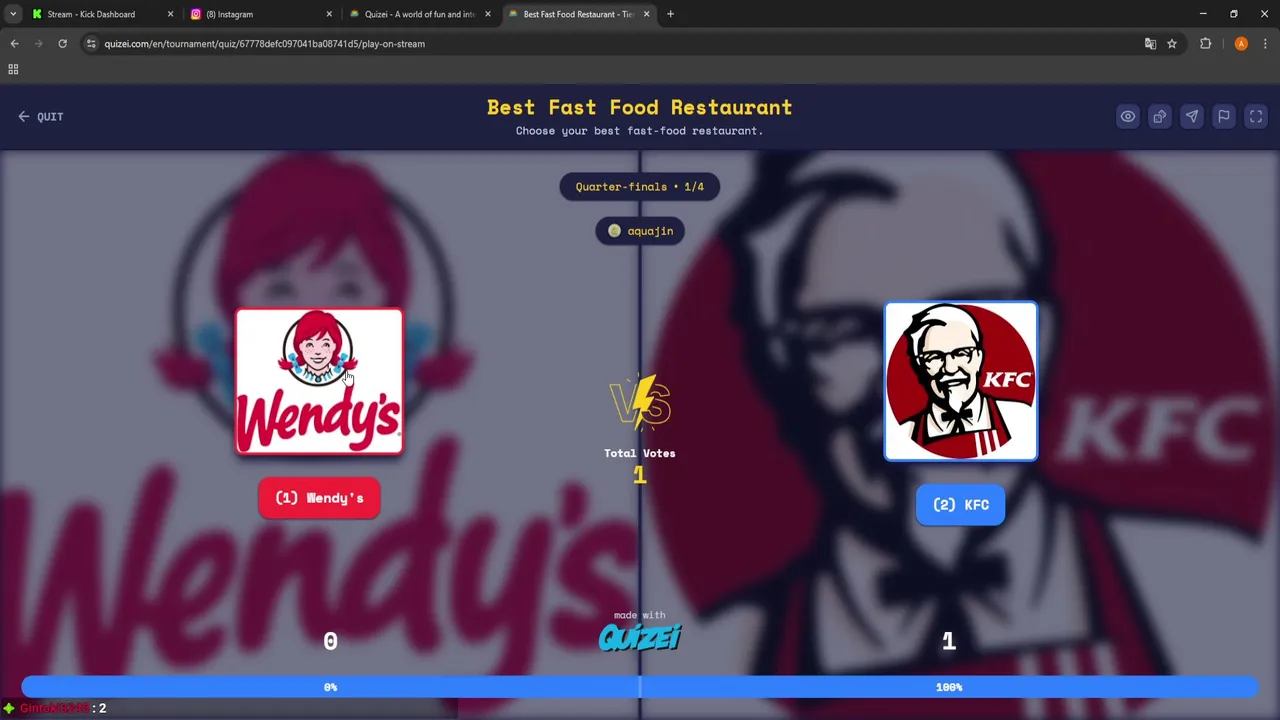Click the Quarter-finals 1/4 round badge
The height and width of the screenshot is (720, 1280).
pyautogui.click(x=640, y=187)
